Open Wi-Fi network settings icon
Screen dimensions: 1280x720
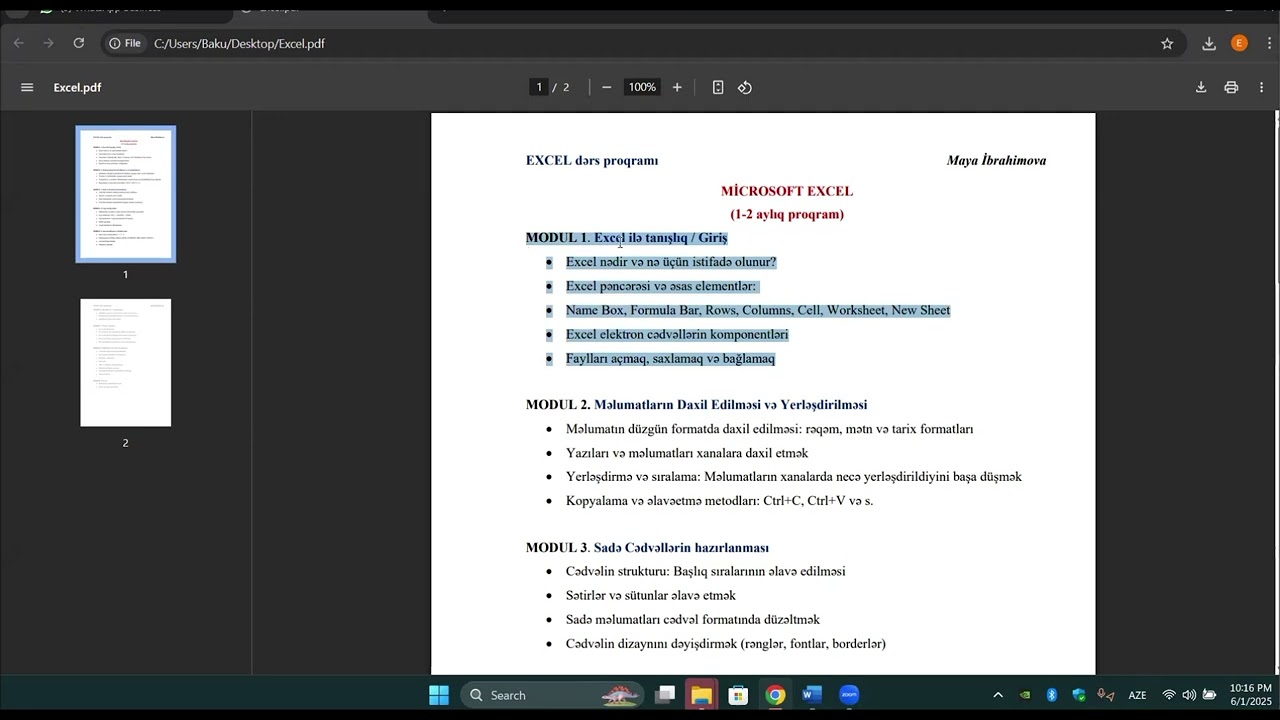point(1169,695)
